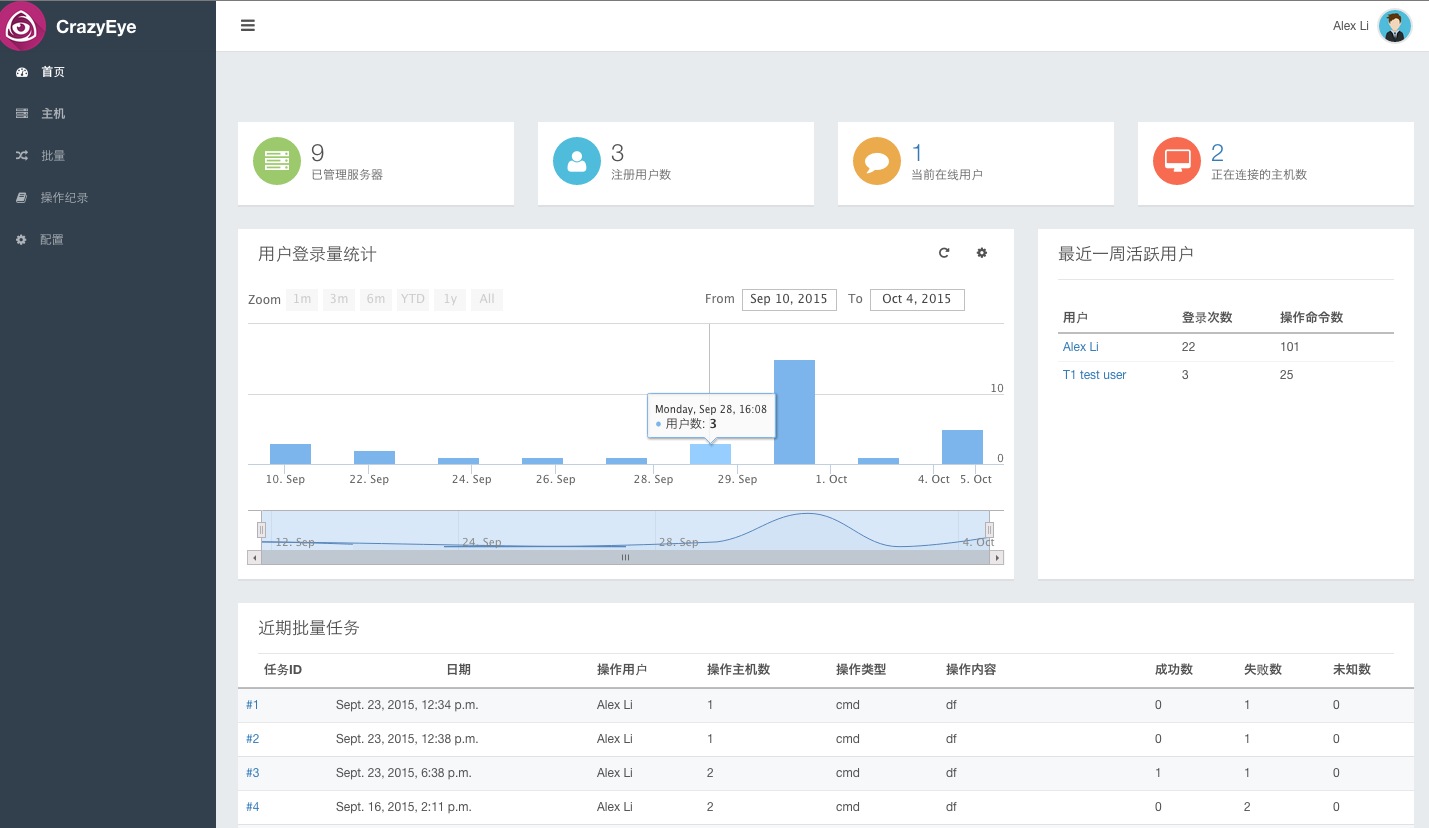Click the 任务ID column header
Screen dimensions: 1429x828
283,670
